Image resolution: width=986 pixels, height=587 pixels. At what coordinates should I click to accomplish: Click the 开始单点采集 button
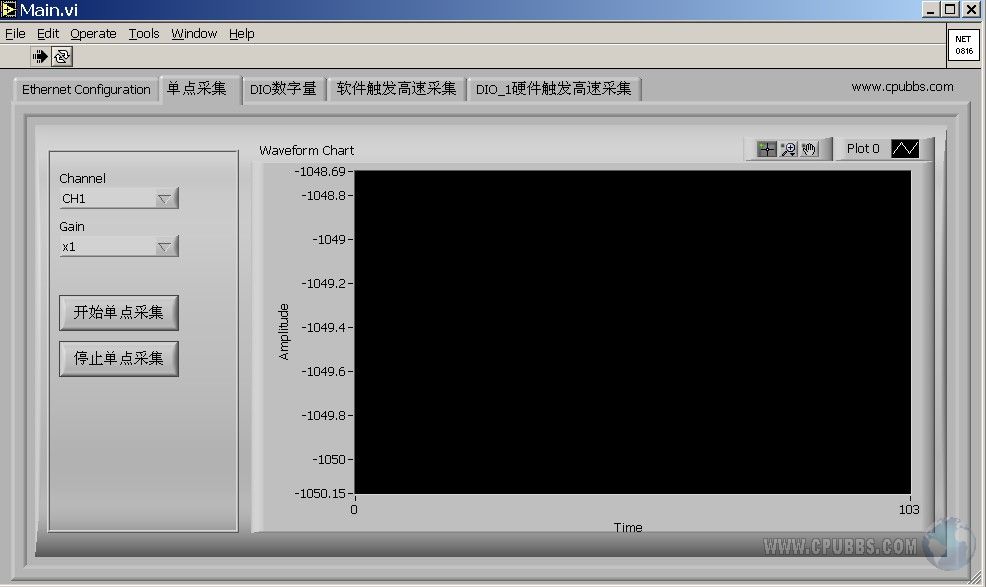pyautogui.click(x=119, y=313)
